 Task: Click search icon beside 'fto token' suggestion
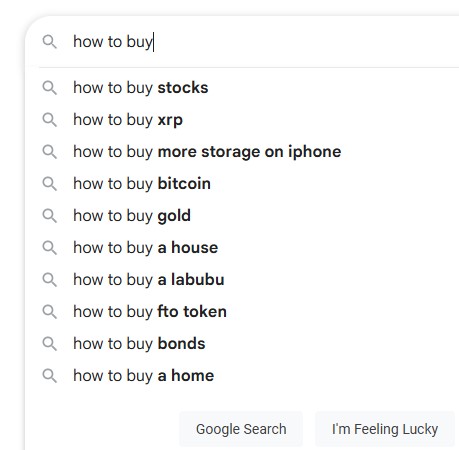pos(50,312)
